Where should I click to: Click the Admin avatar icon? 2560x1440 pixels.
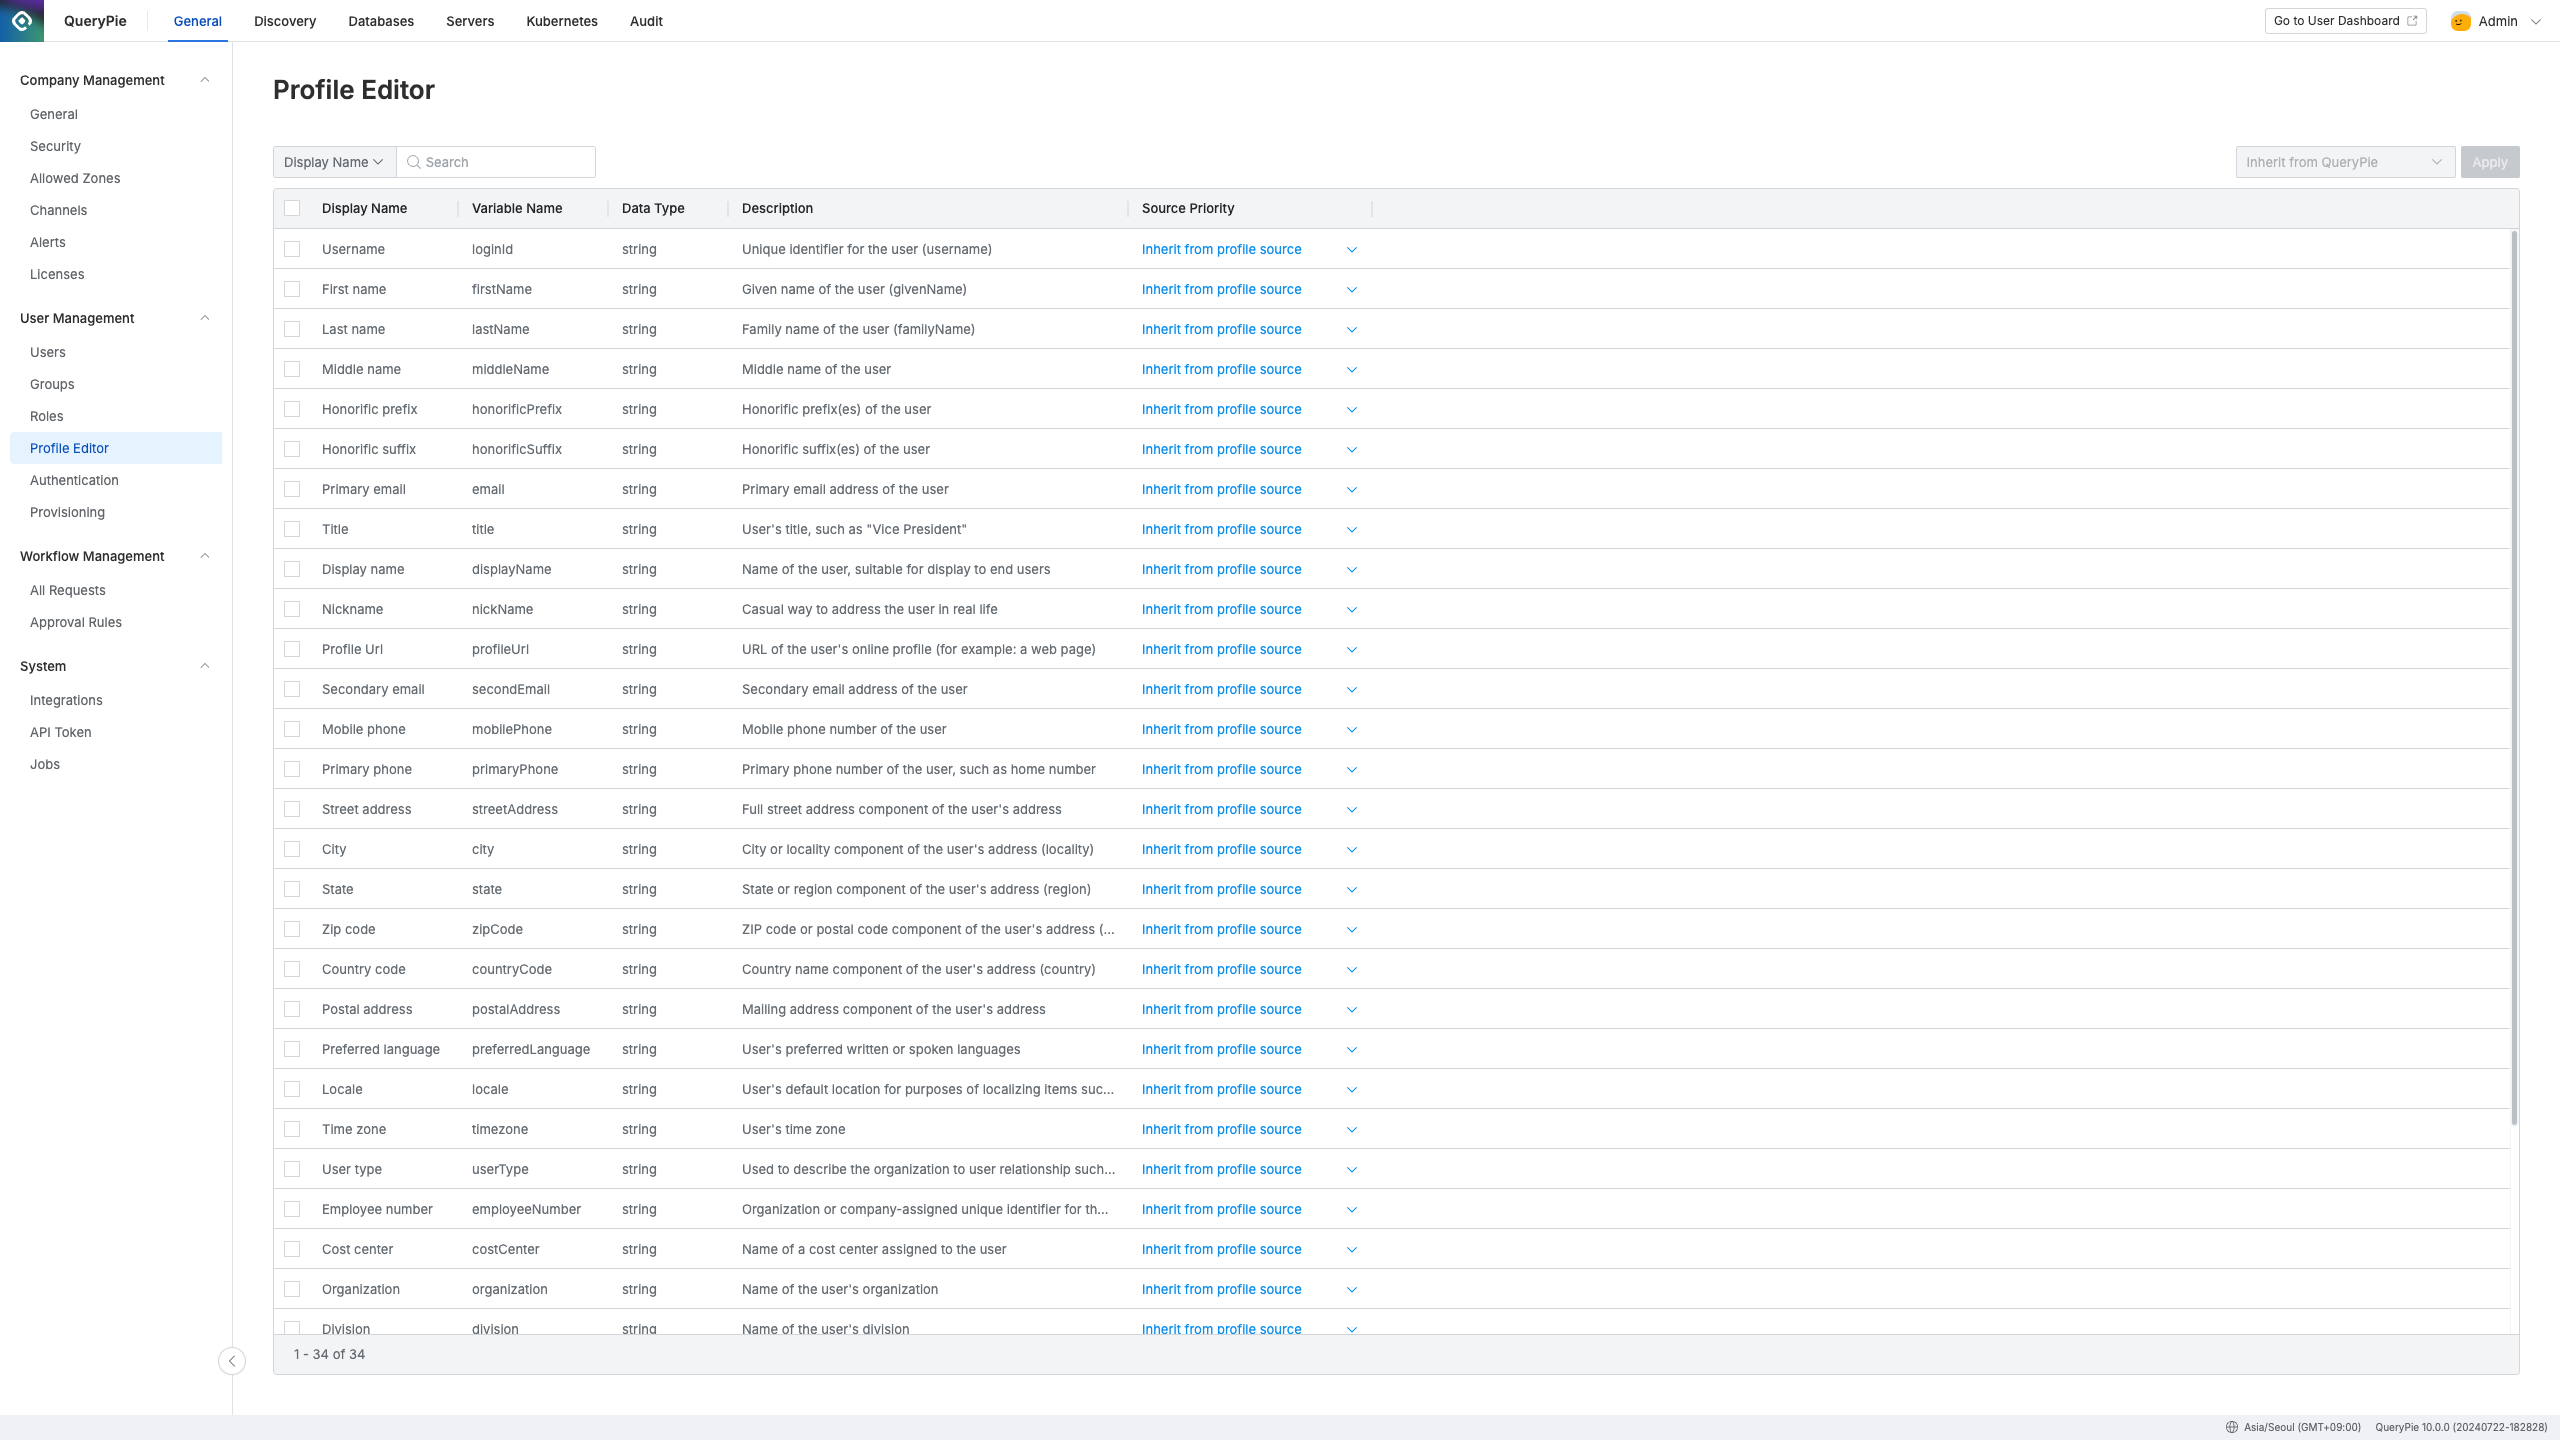[2461, 21]
